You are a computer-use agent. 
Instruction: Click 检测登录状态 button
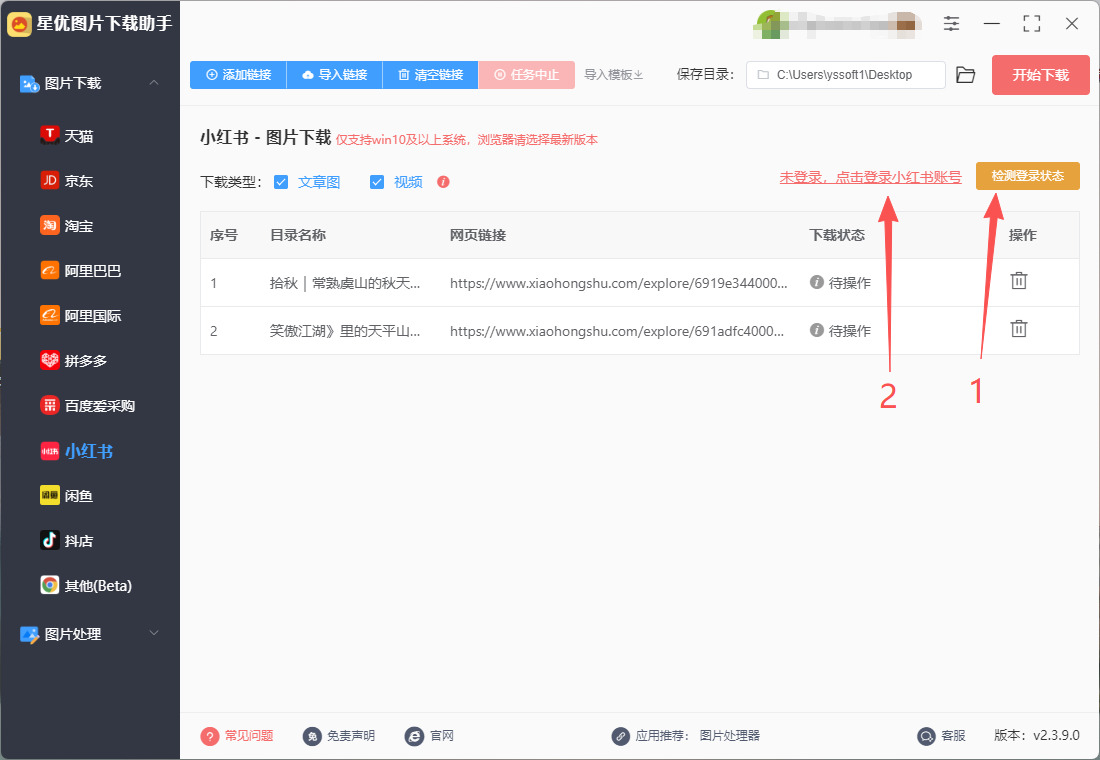(1028, 175)
